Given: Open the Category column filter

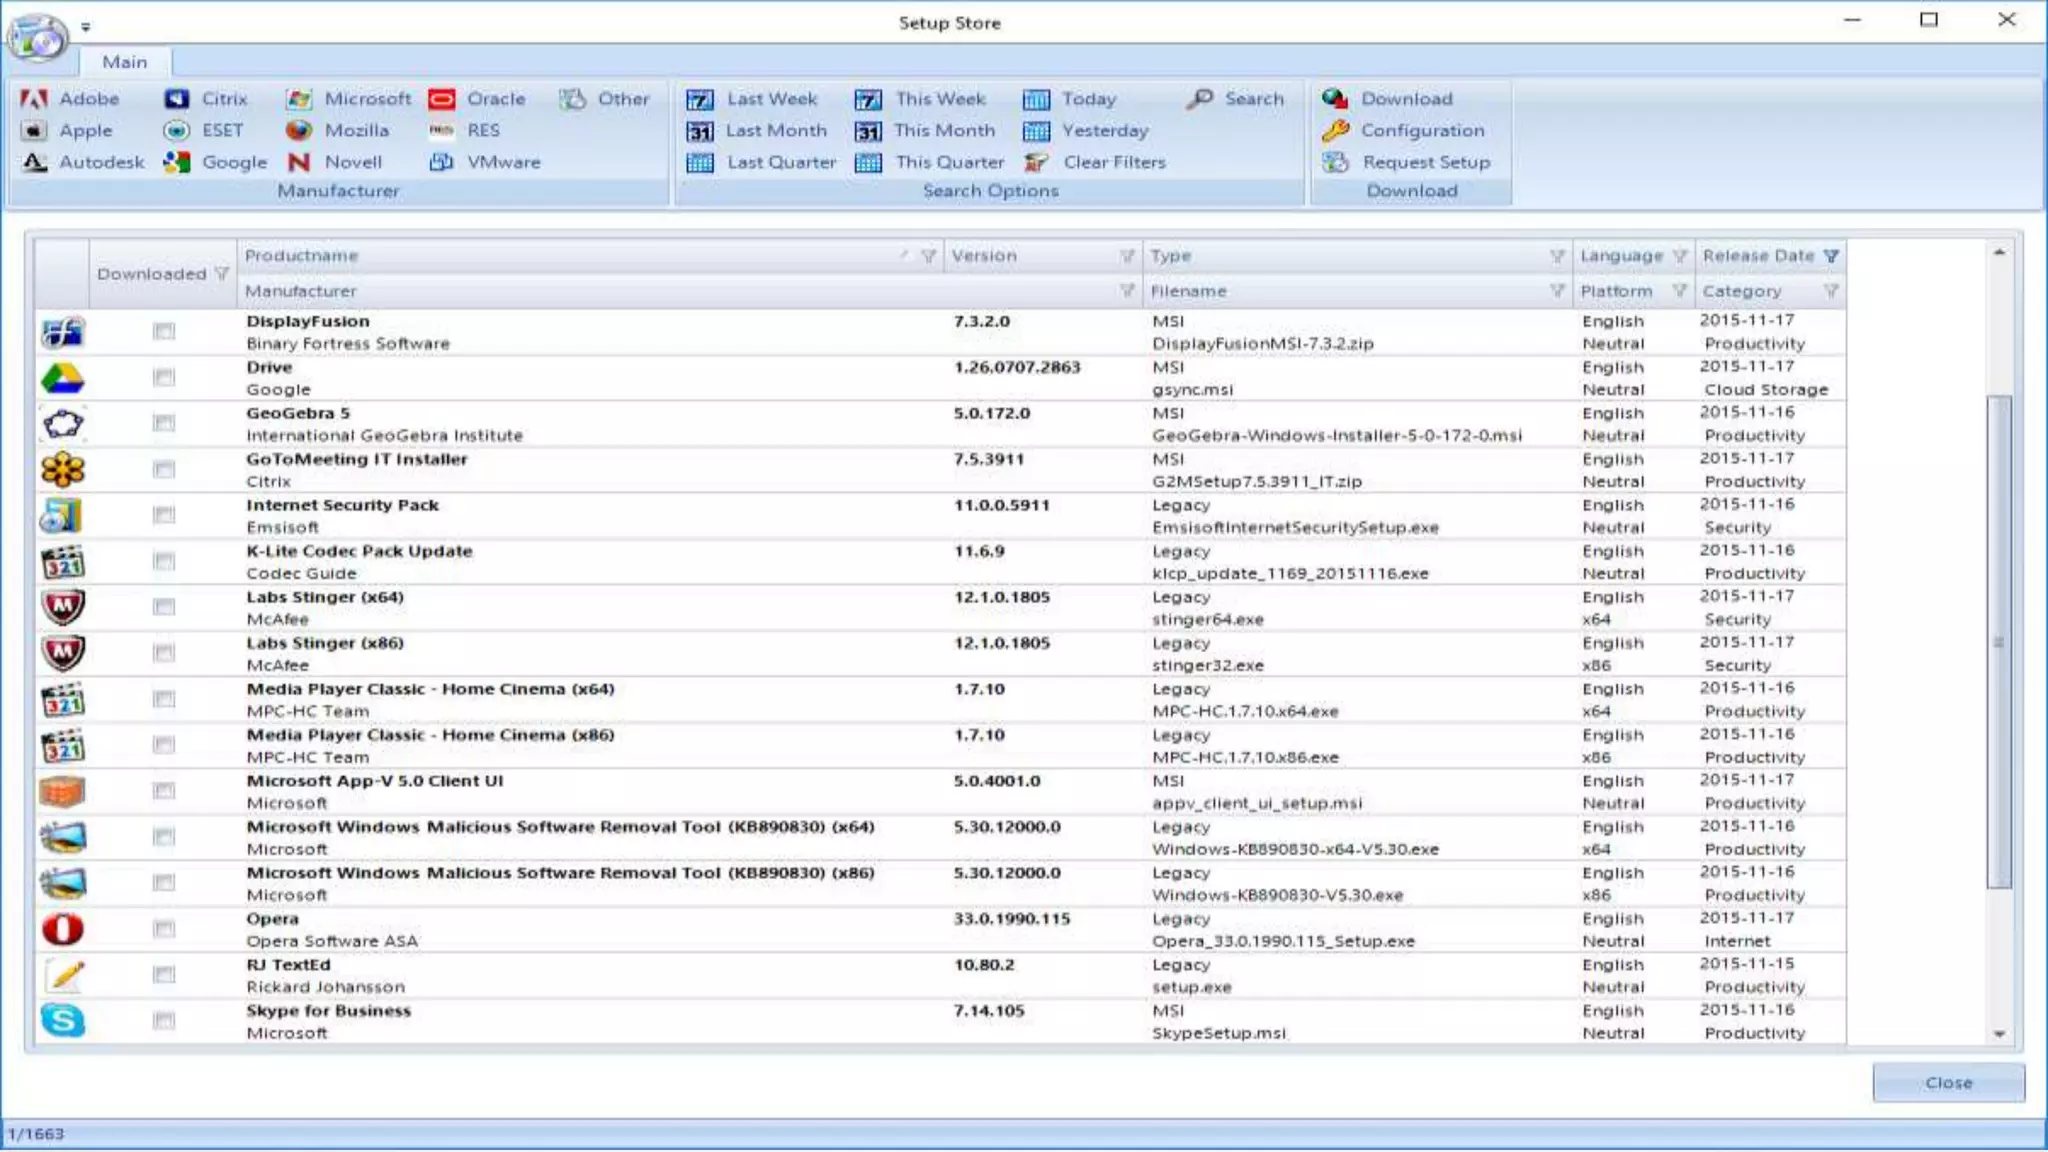Looking at the screenshot, I should 1831,291.
